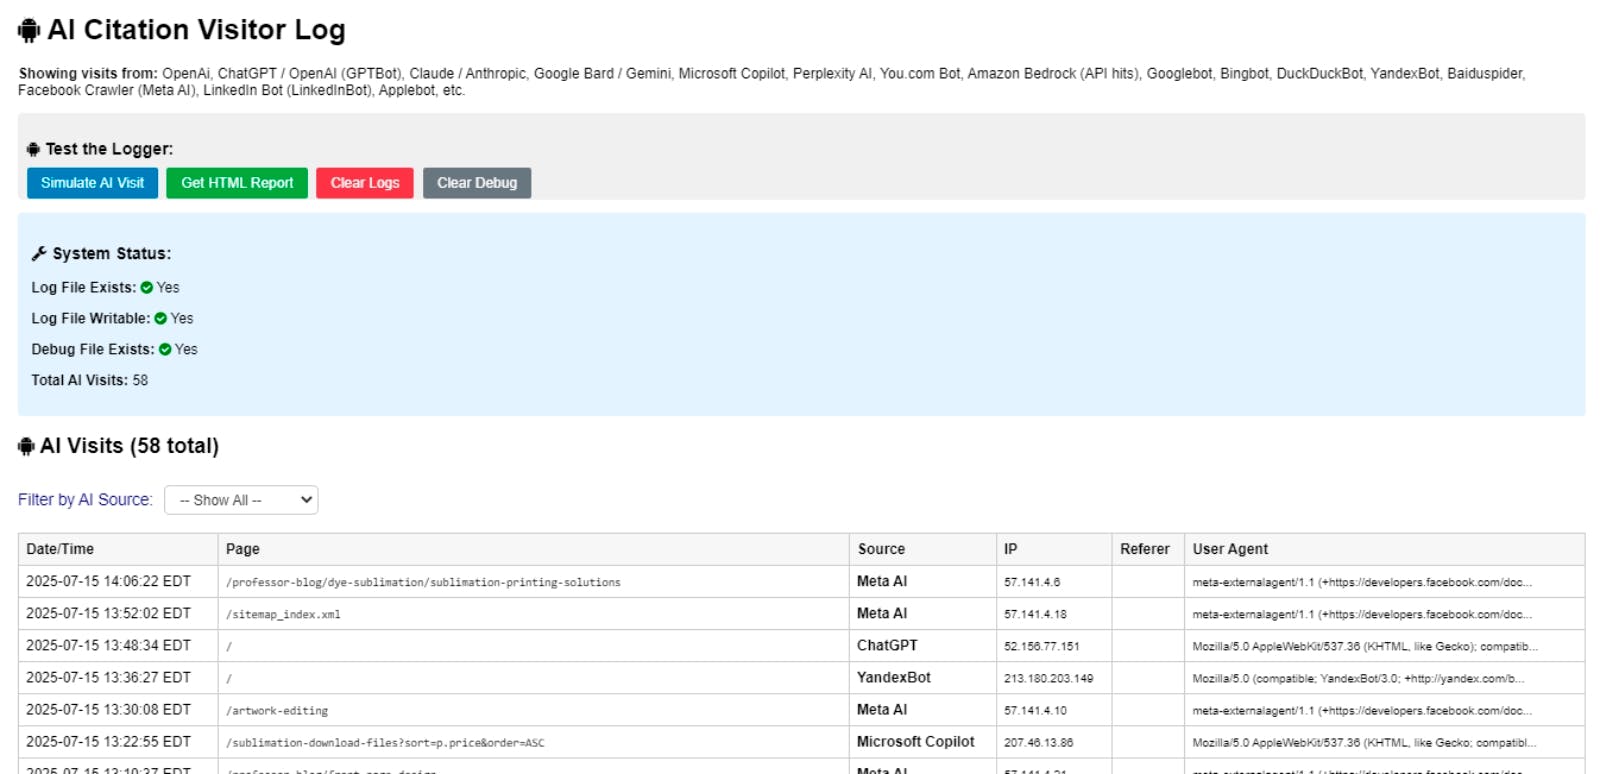This screenshot has width=1600, height=774.
Task: Click IP address 52.156.77.151
Action: pos(1042,646)
